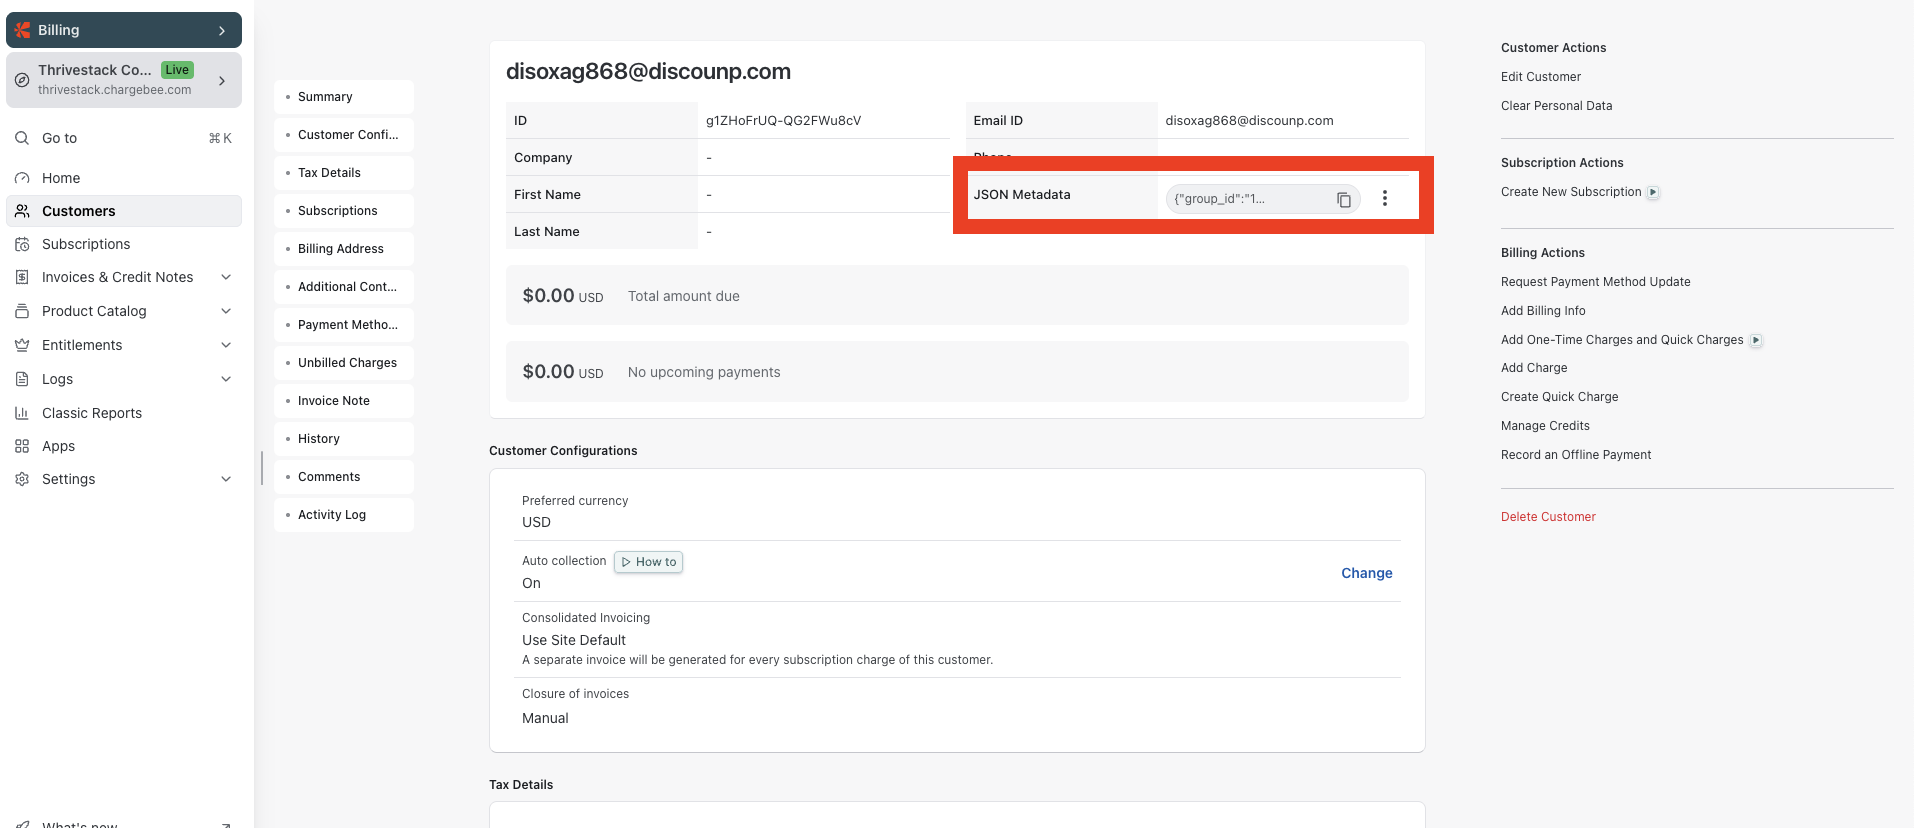Jump to Comments section
This screenshot has height=828, width=1914.
344,477
